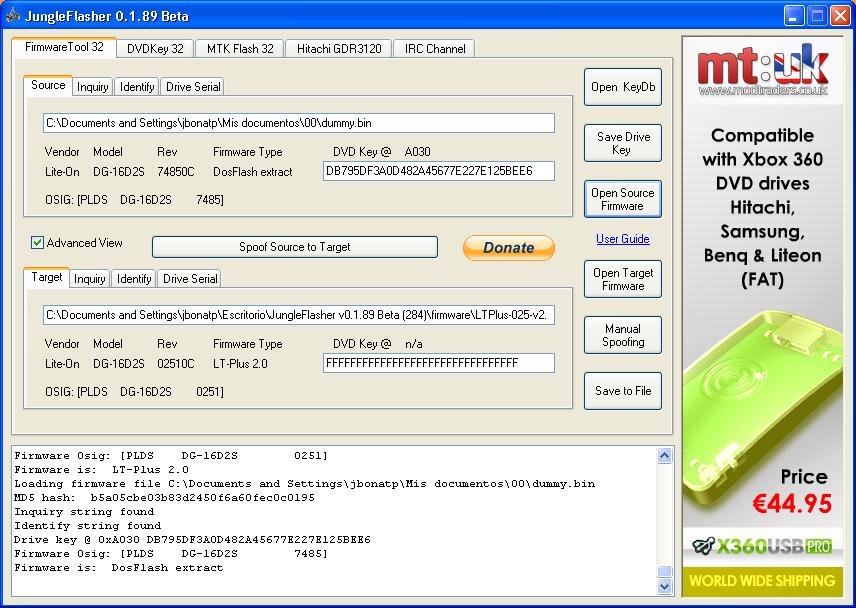This screenshot has width=856, height=608.
Task: Click the source DVD key field DB795DF3...
Action: 439,171
